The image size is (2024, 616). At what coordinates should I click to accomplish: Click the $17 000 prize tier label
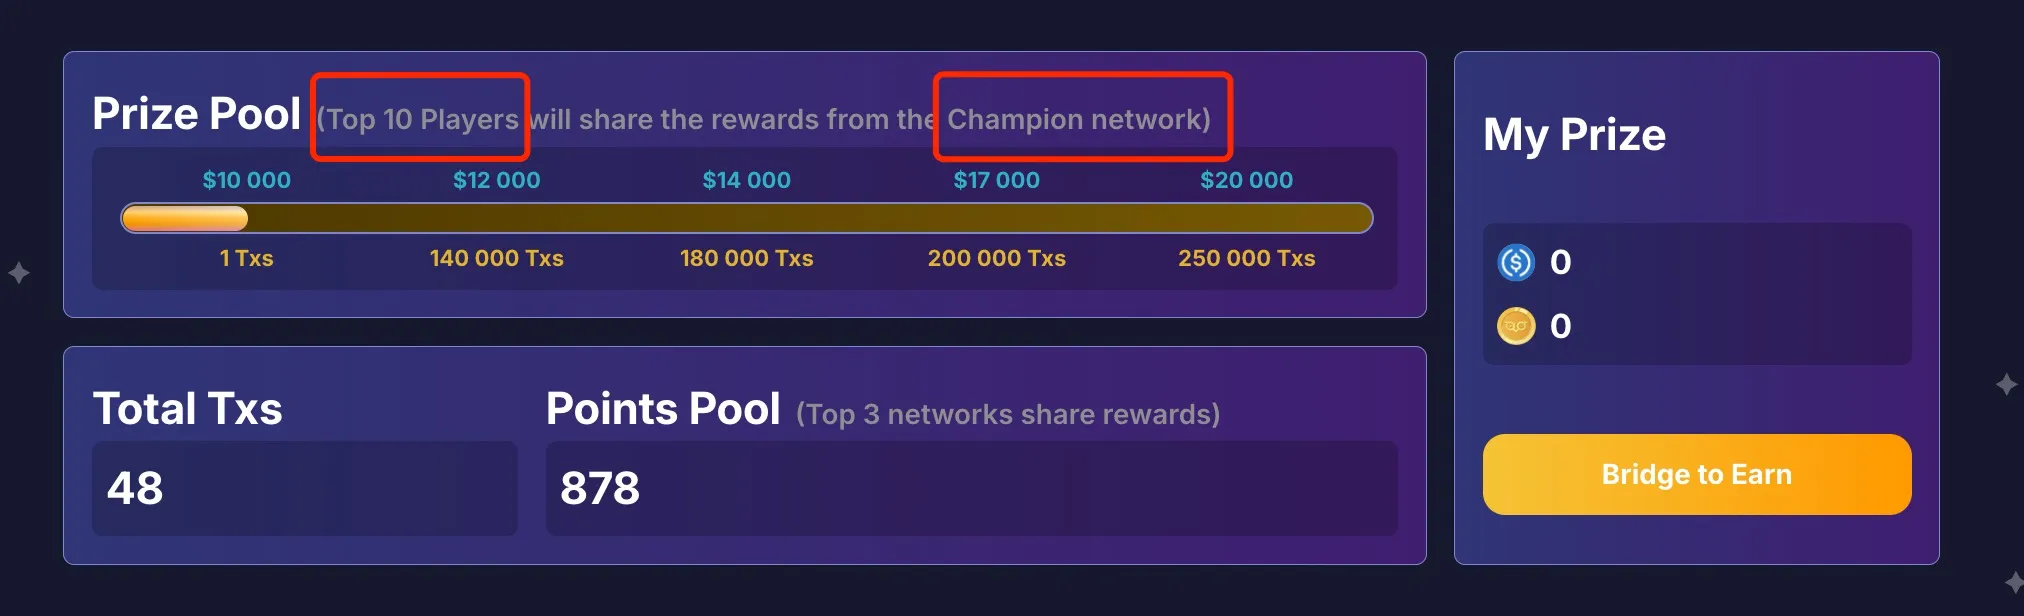click(x=996, y=180)
